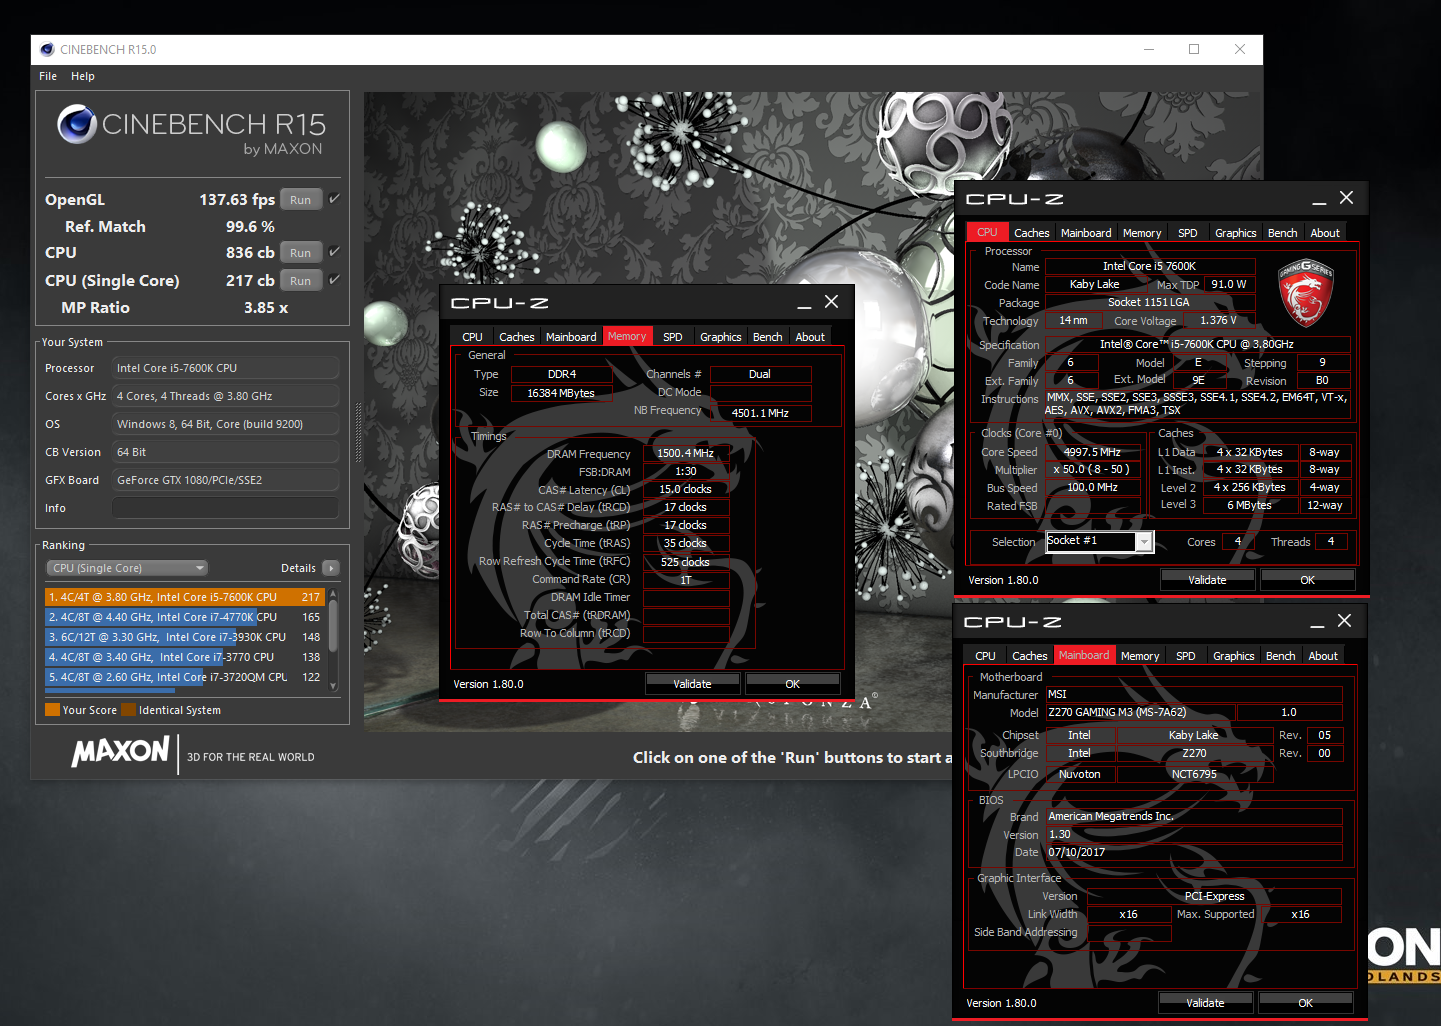Open the CPU (Single Core) ranking dropdown
Image resolution: width=1441 pixels, height=1026 pixels.
click(127, 568)
